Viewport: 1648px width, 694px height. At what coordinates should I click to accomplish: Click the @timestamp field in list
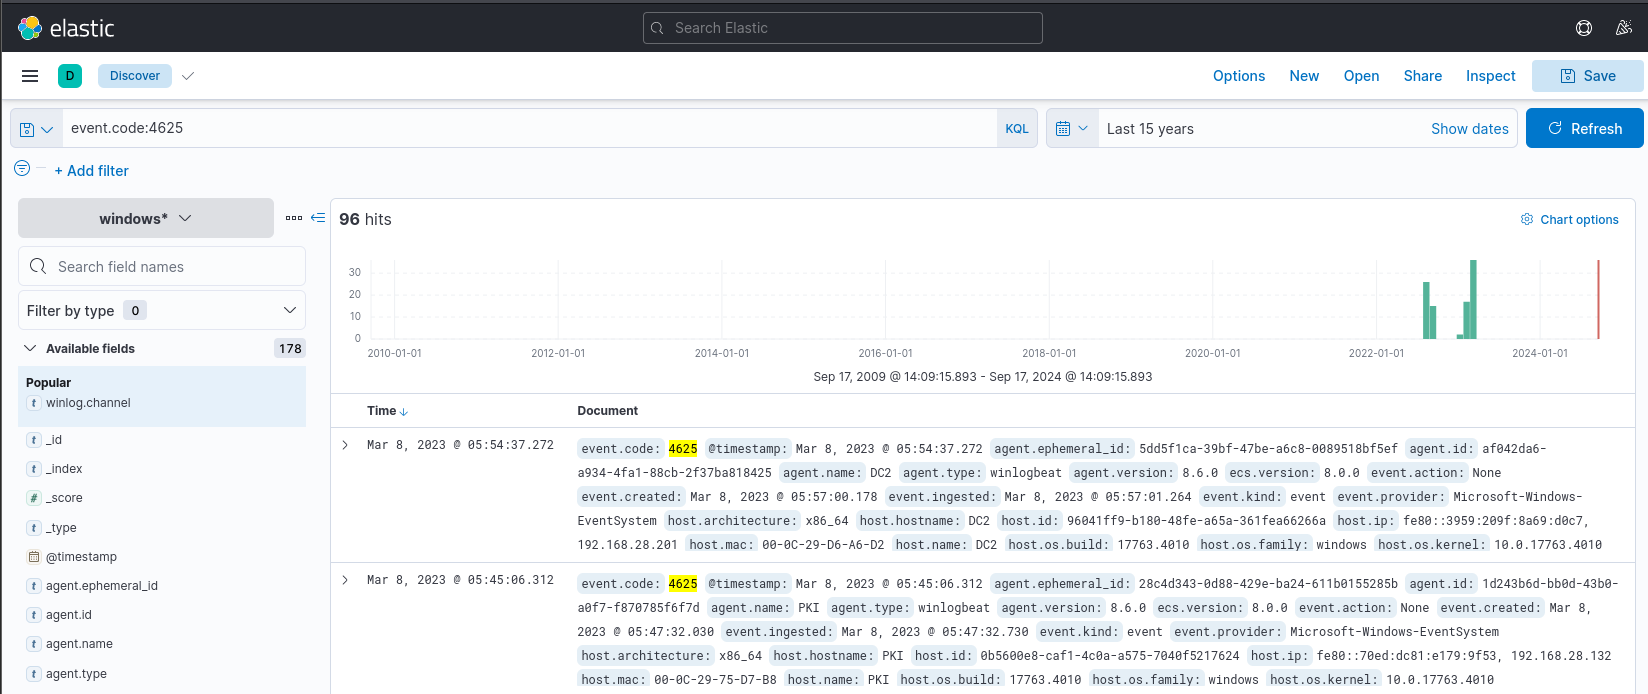coord(81,557)
